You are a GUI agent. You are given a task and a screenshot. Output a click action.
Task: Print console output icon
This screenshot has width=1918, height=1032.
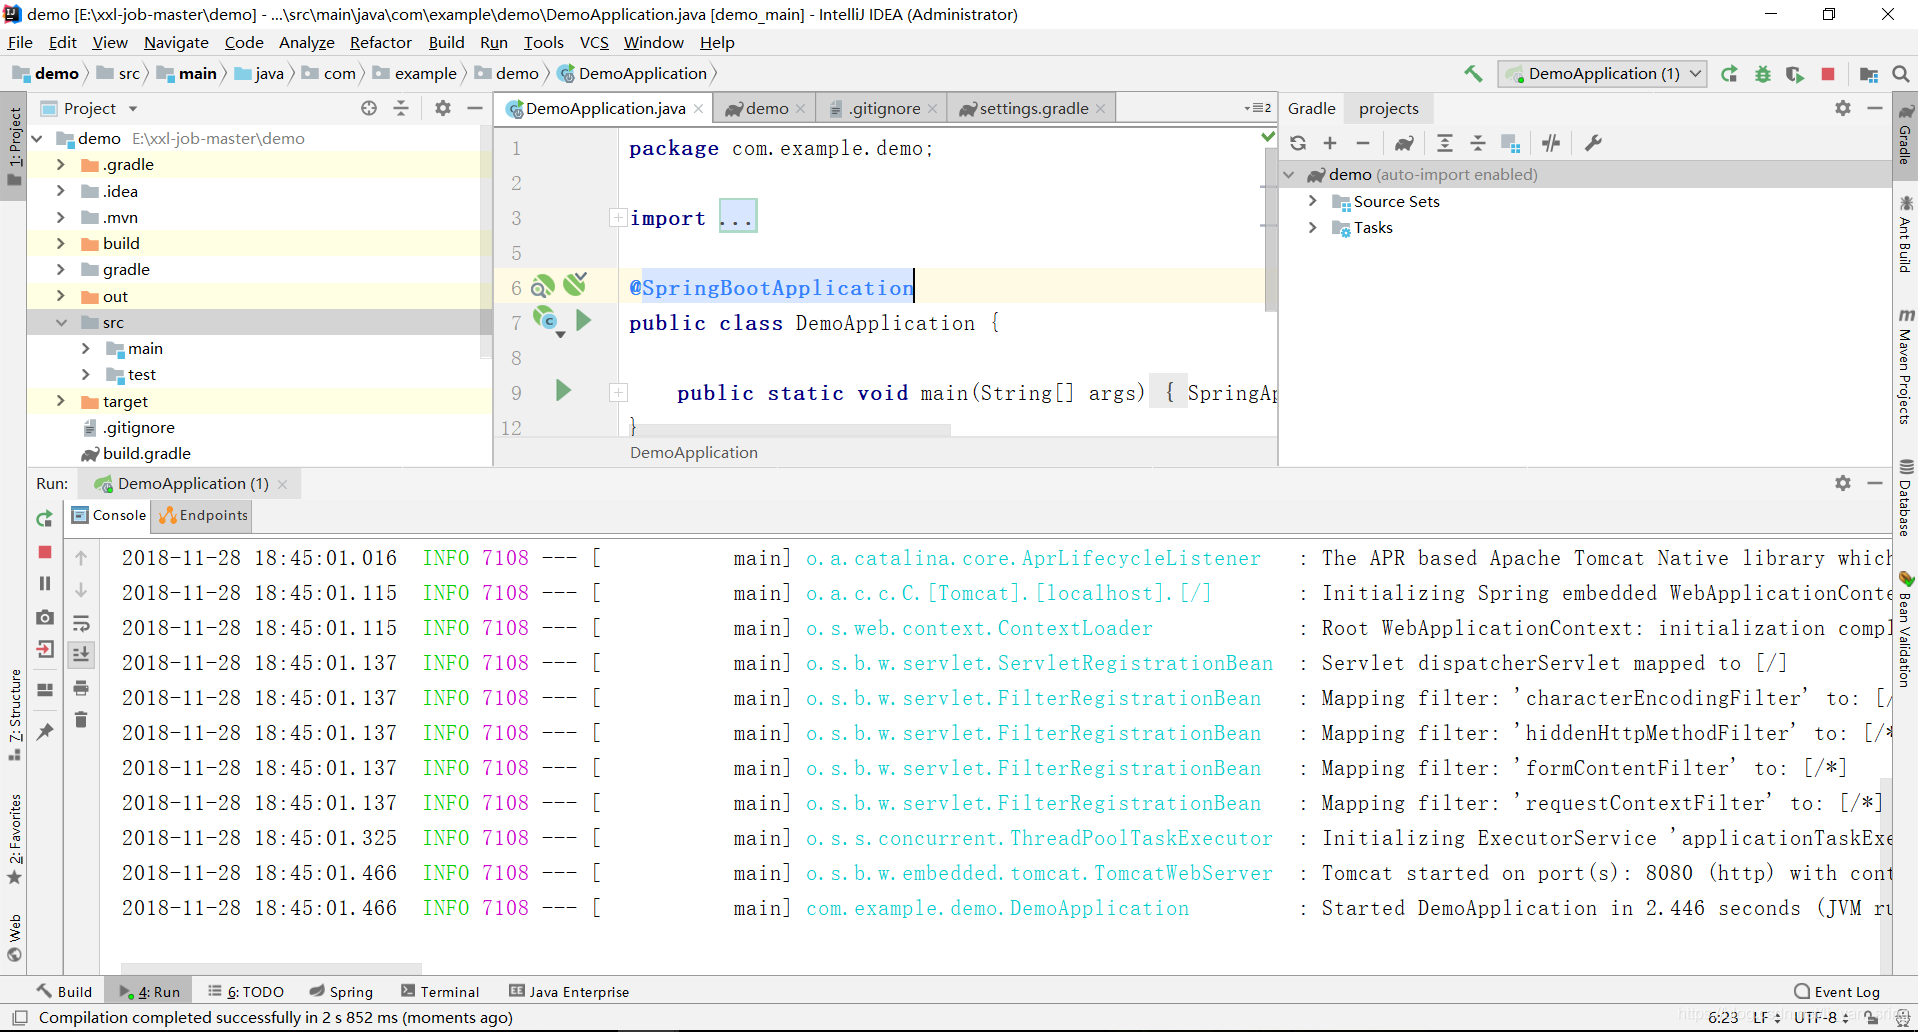81,688
